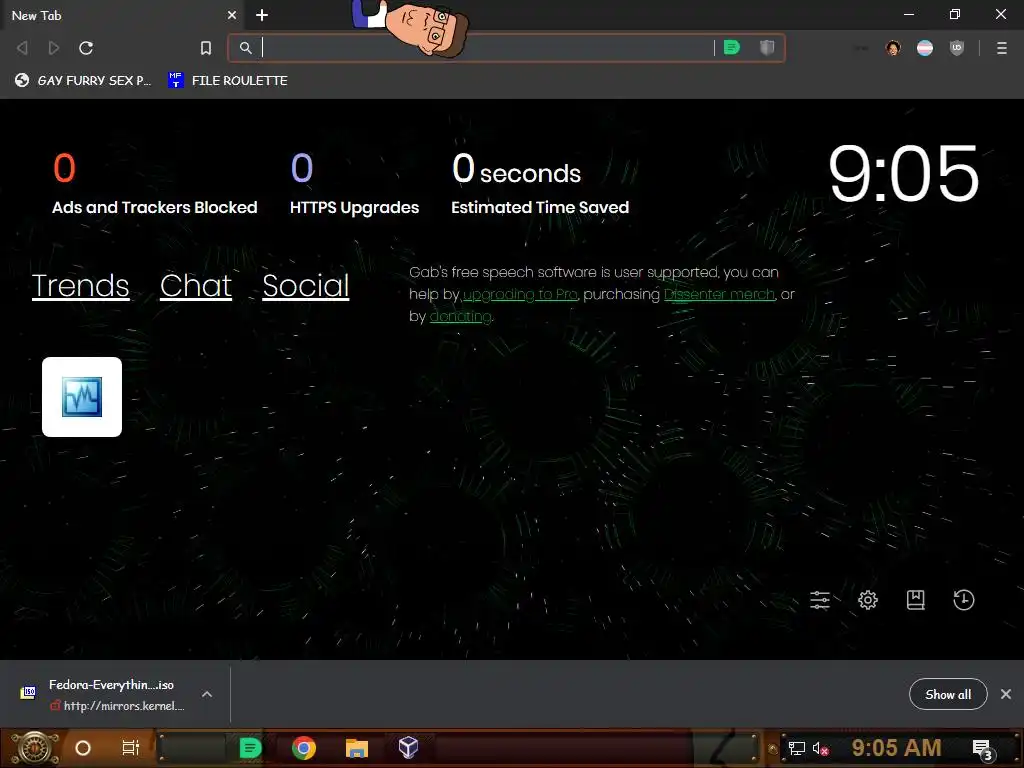
Task: Open the Social link
Action: (x=306, y=285)
